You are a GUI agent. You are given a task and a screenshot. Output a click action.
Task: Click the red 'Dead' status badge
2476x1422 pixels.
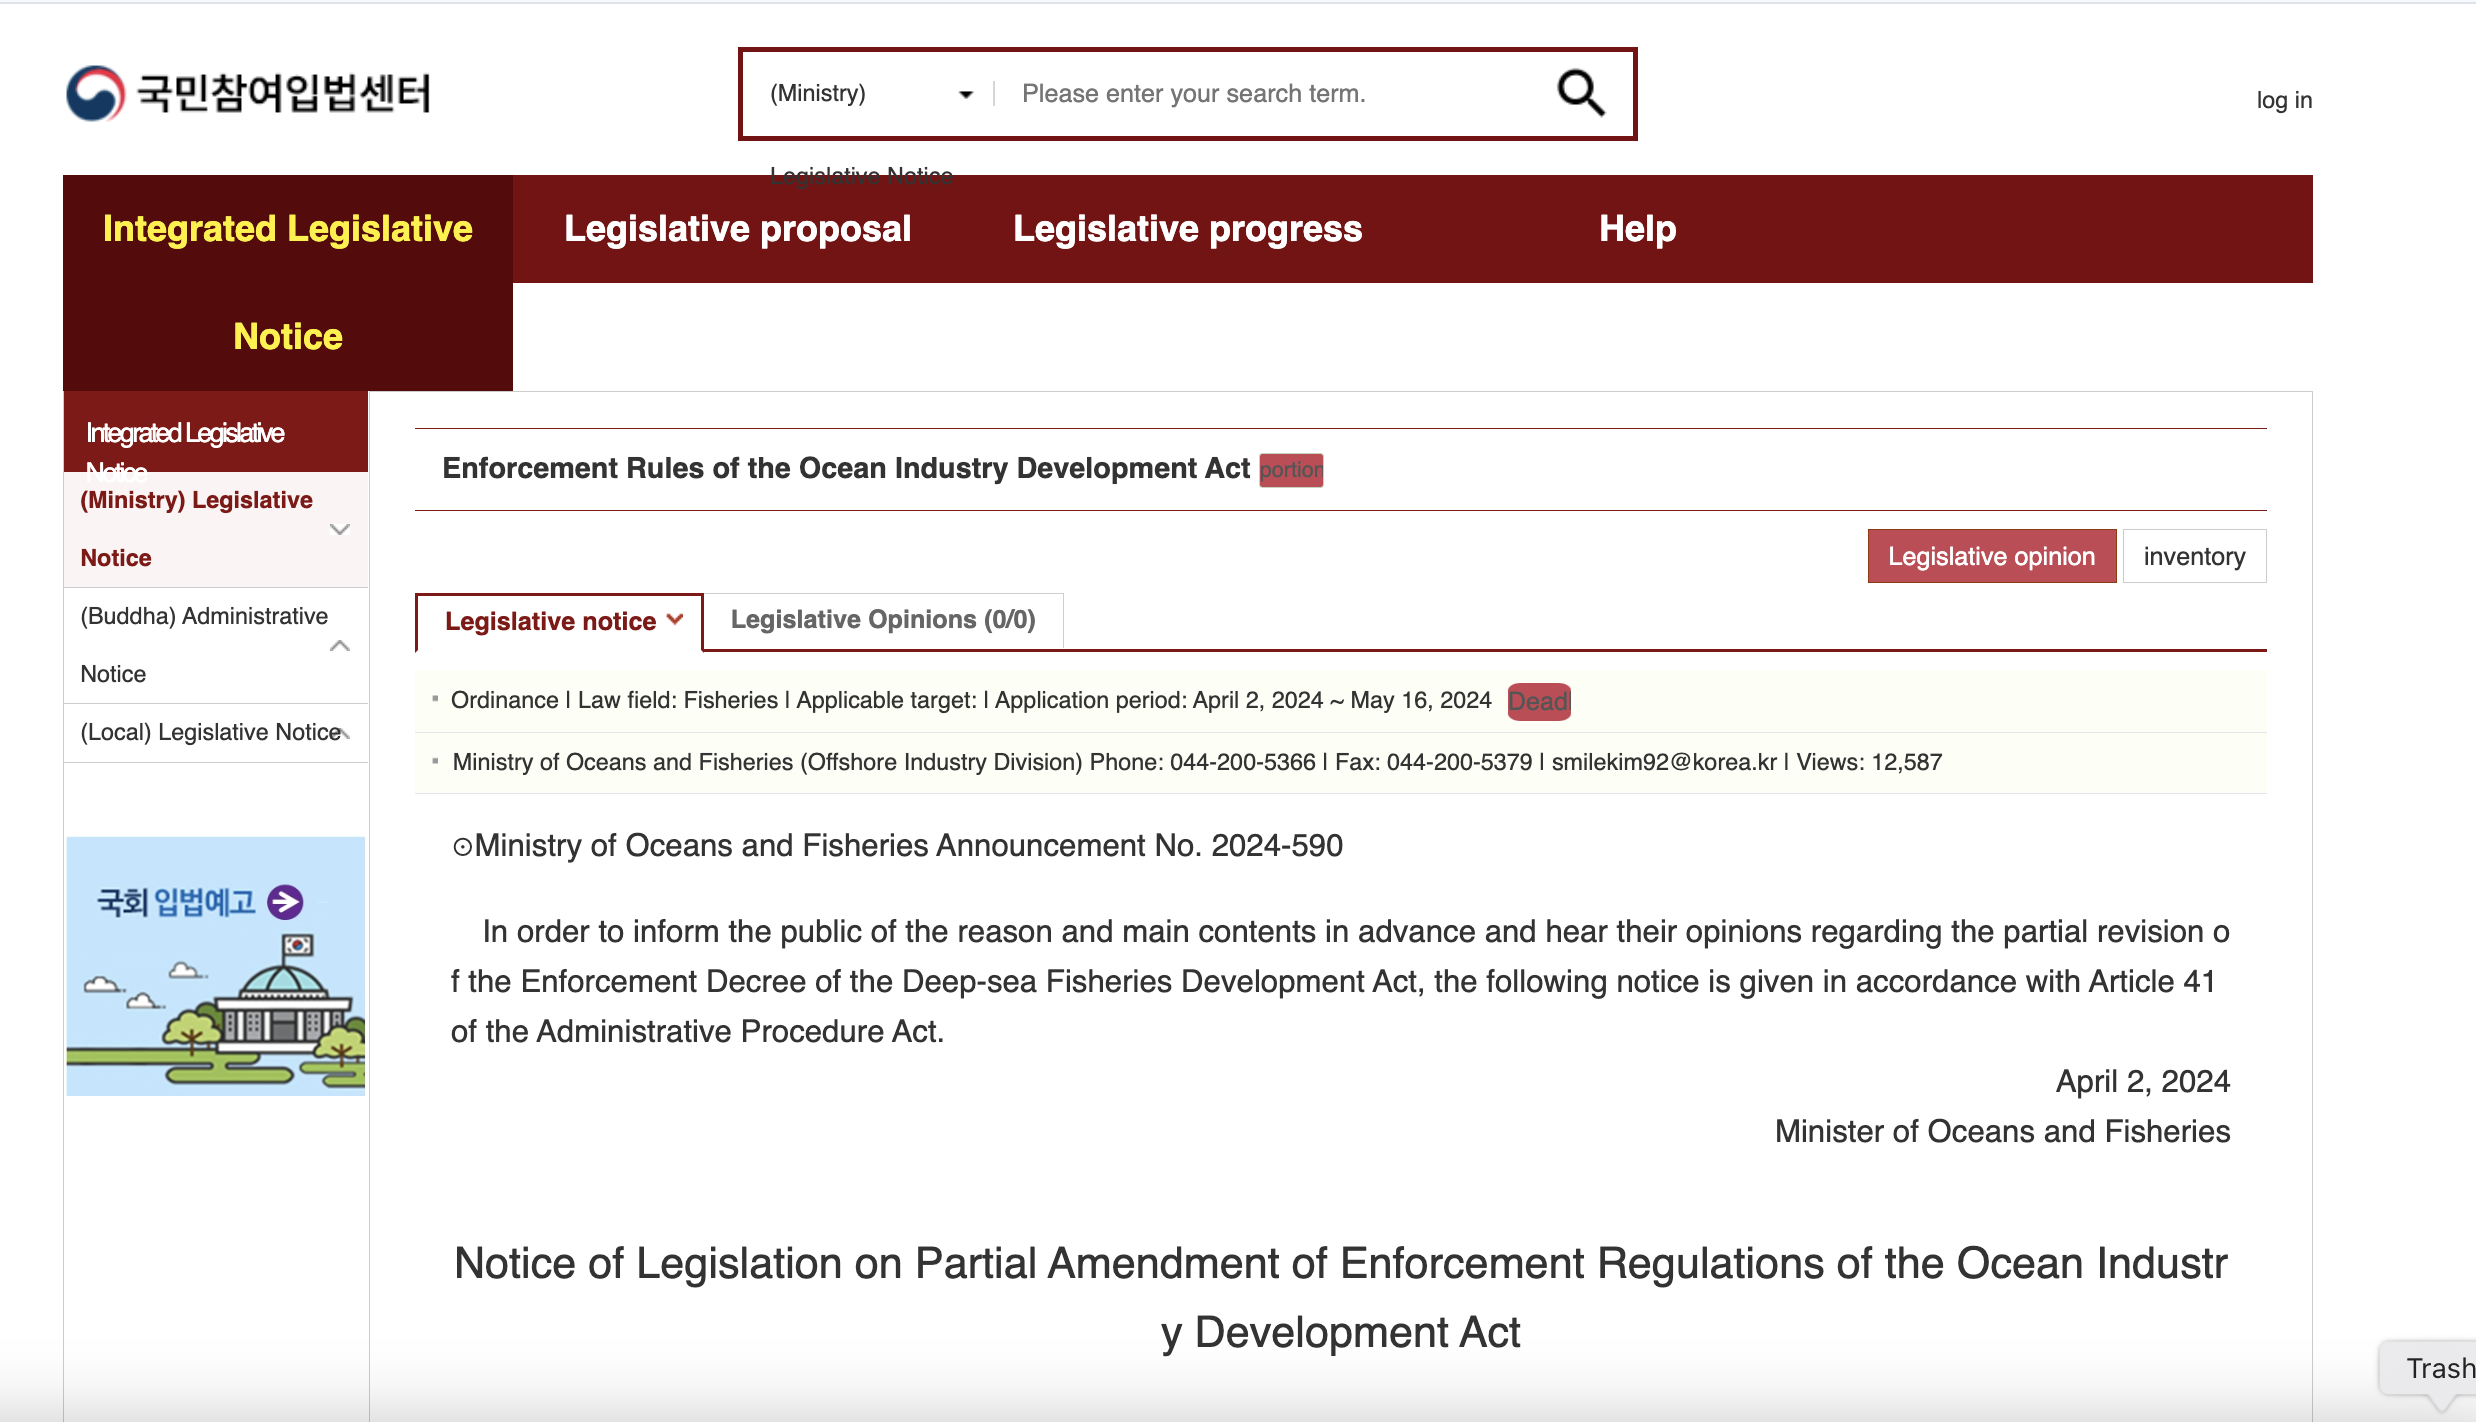click(1538, 701)
